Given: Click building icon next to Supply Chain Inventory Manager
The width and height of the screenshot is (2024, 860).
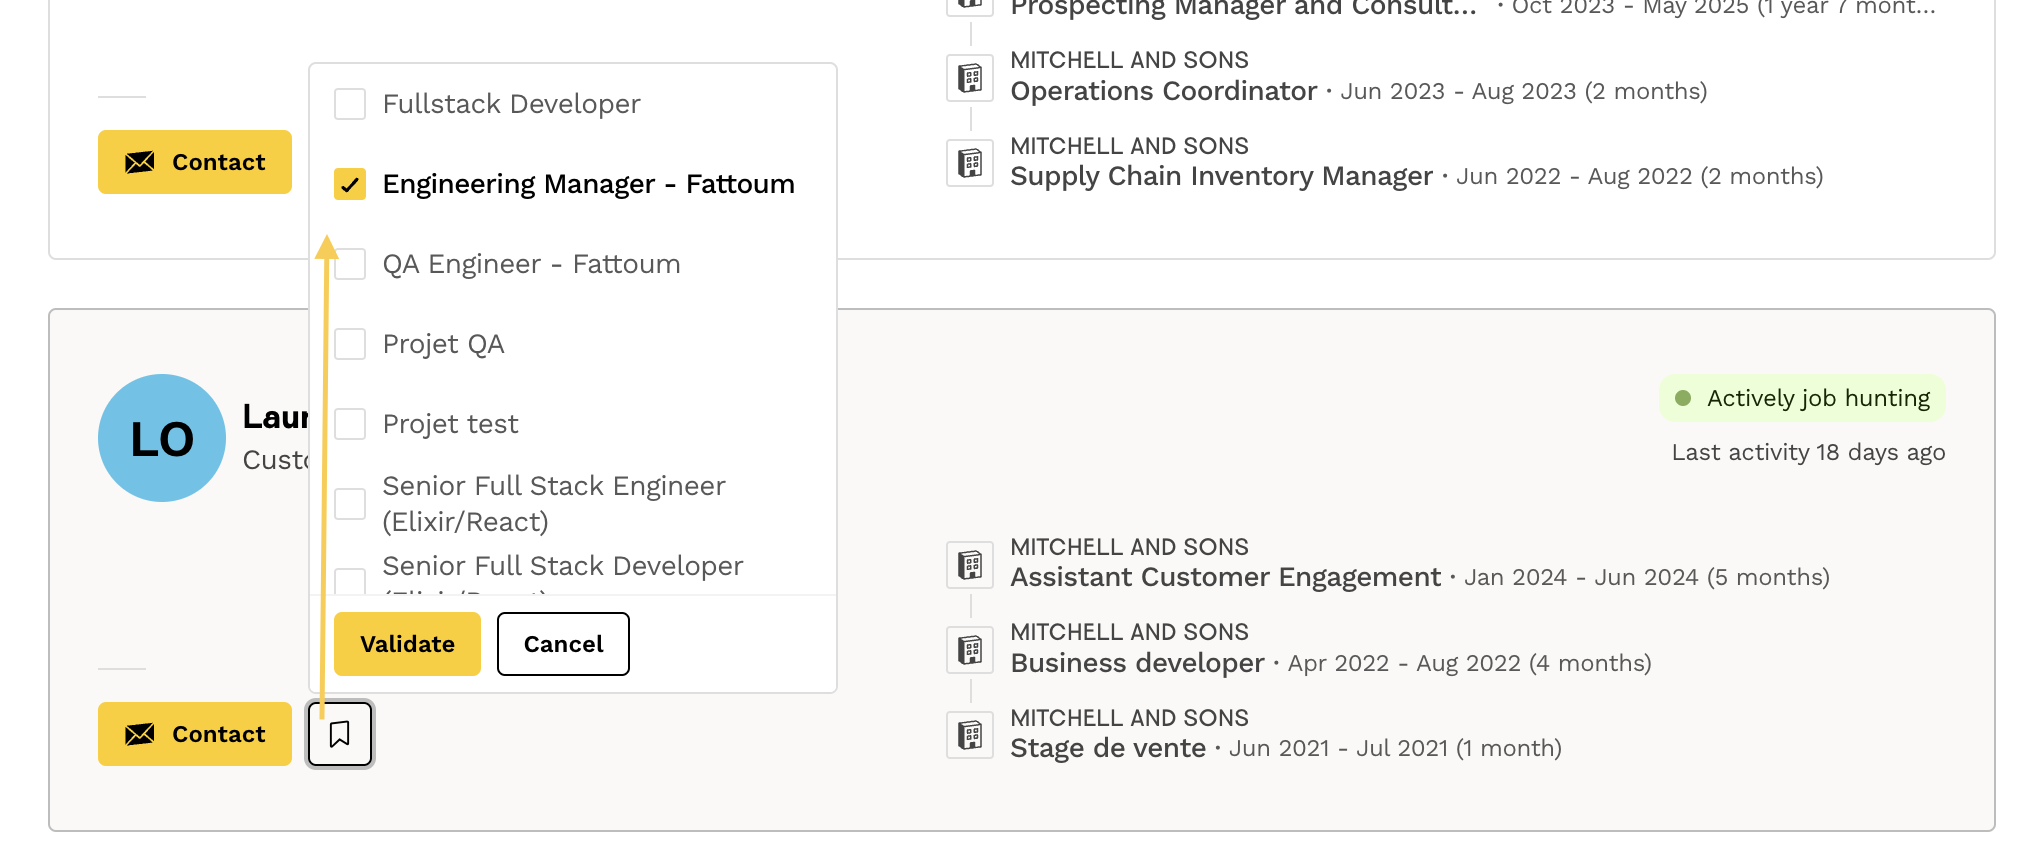Looking at the screenshot, I should [970, 163].
